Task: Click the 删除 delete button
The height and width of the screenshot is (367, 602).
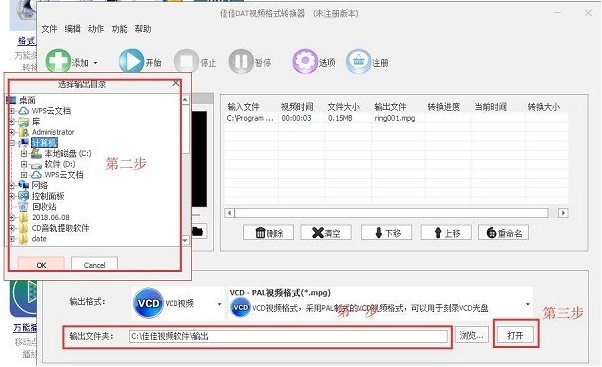Action: tap(268, 233)
